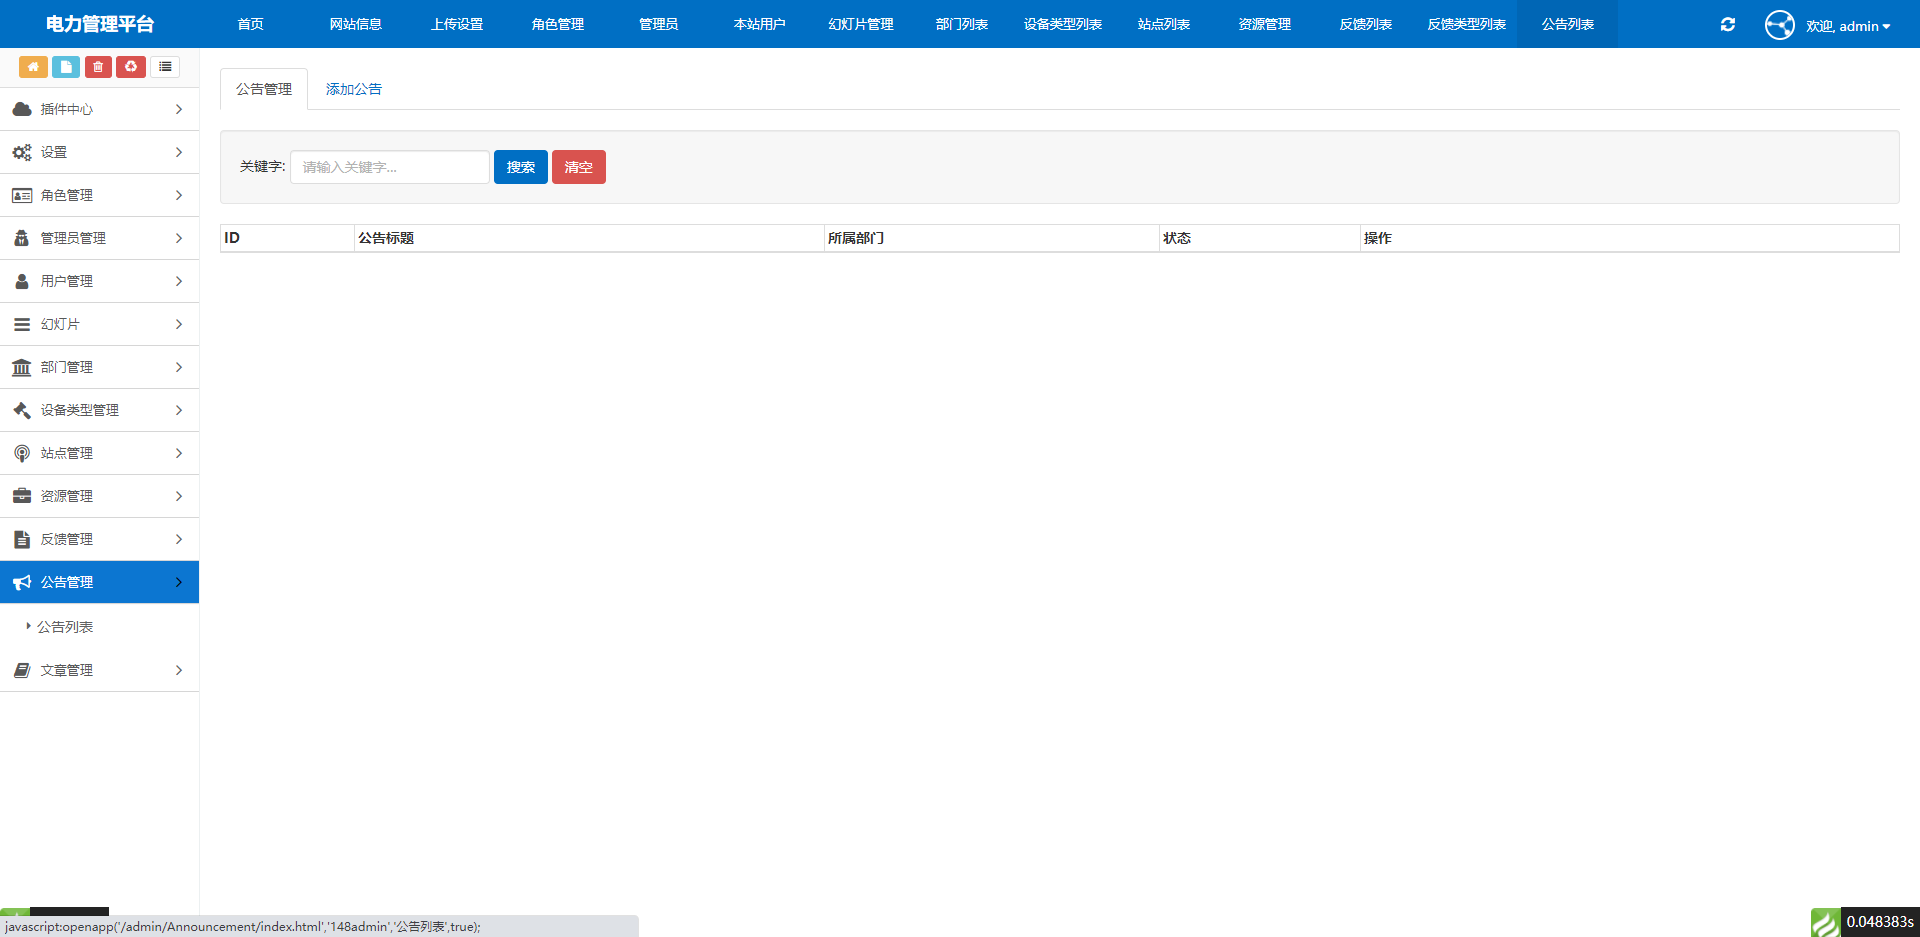The image size is (1920, 937).
Task: Open the 公告列表 submenu item
Action: coord(65,627)
